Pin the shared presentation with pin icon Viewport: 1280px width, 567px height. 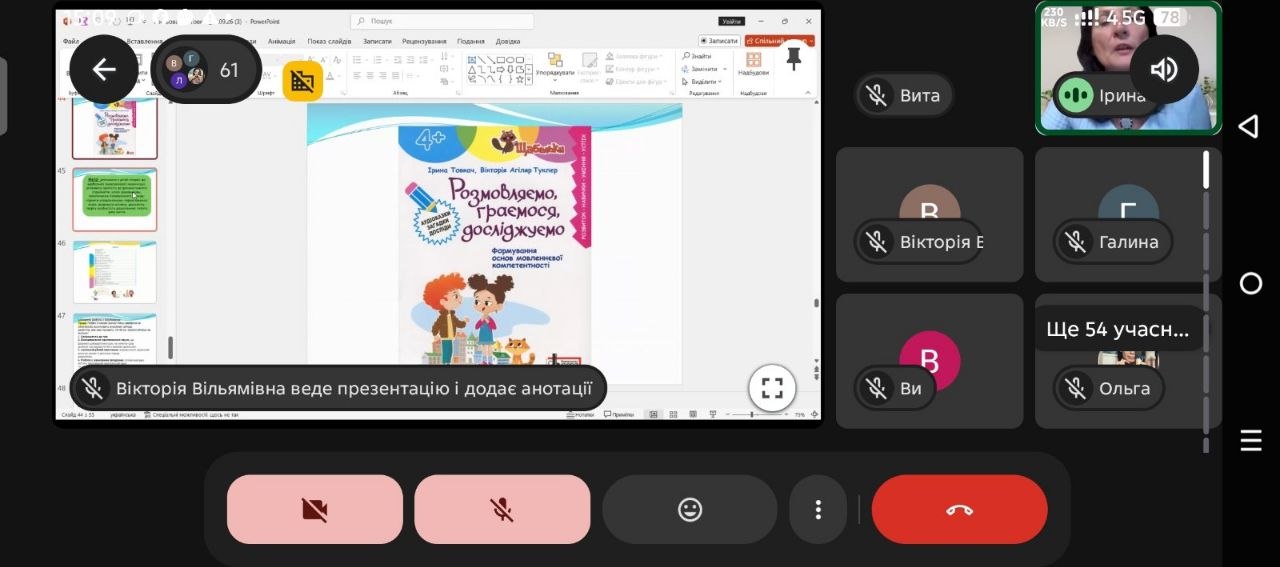coord(794,59)
